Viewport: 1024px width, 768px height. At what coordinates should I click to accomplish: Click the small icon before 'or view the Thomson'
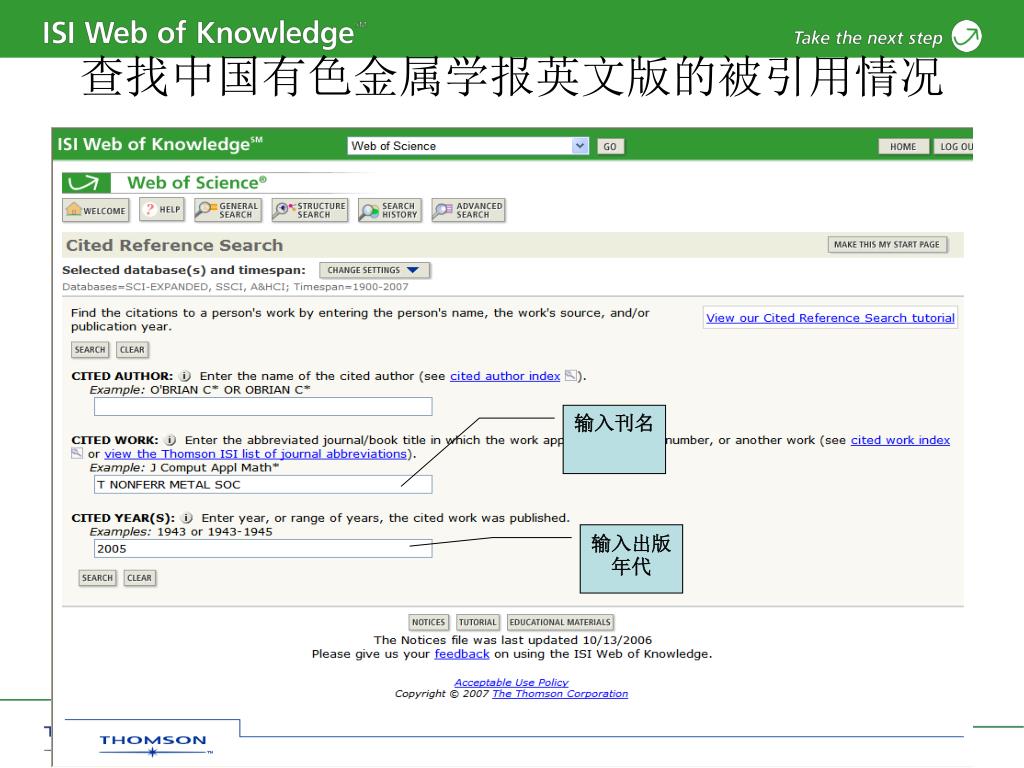pyautogui.click(x=77, y=453)
